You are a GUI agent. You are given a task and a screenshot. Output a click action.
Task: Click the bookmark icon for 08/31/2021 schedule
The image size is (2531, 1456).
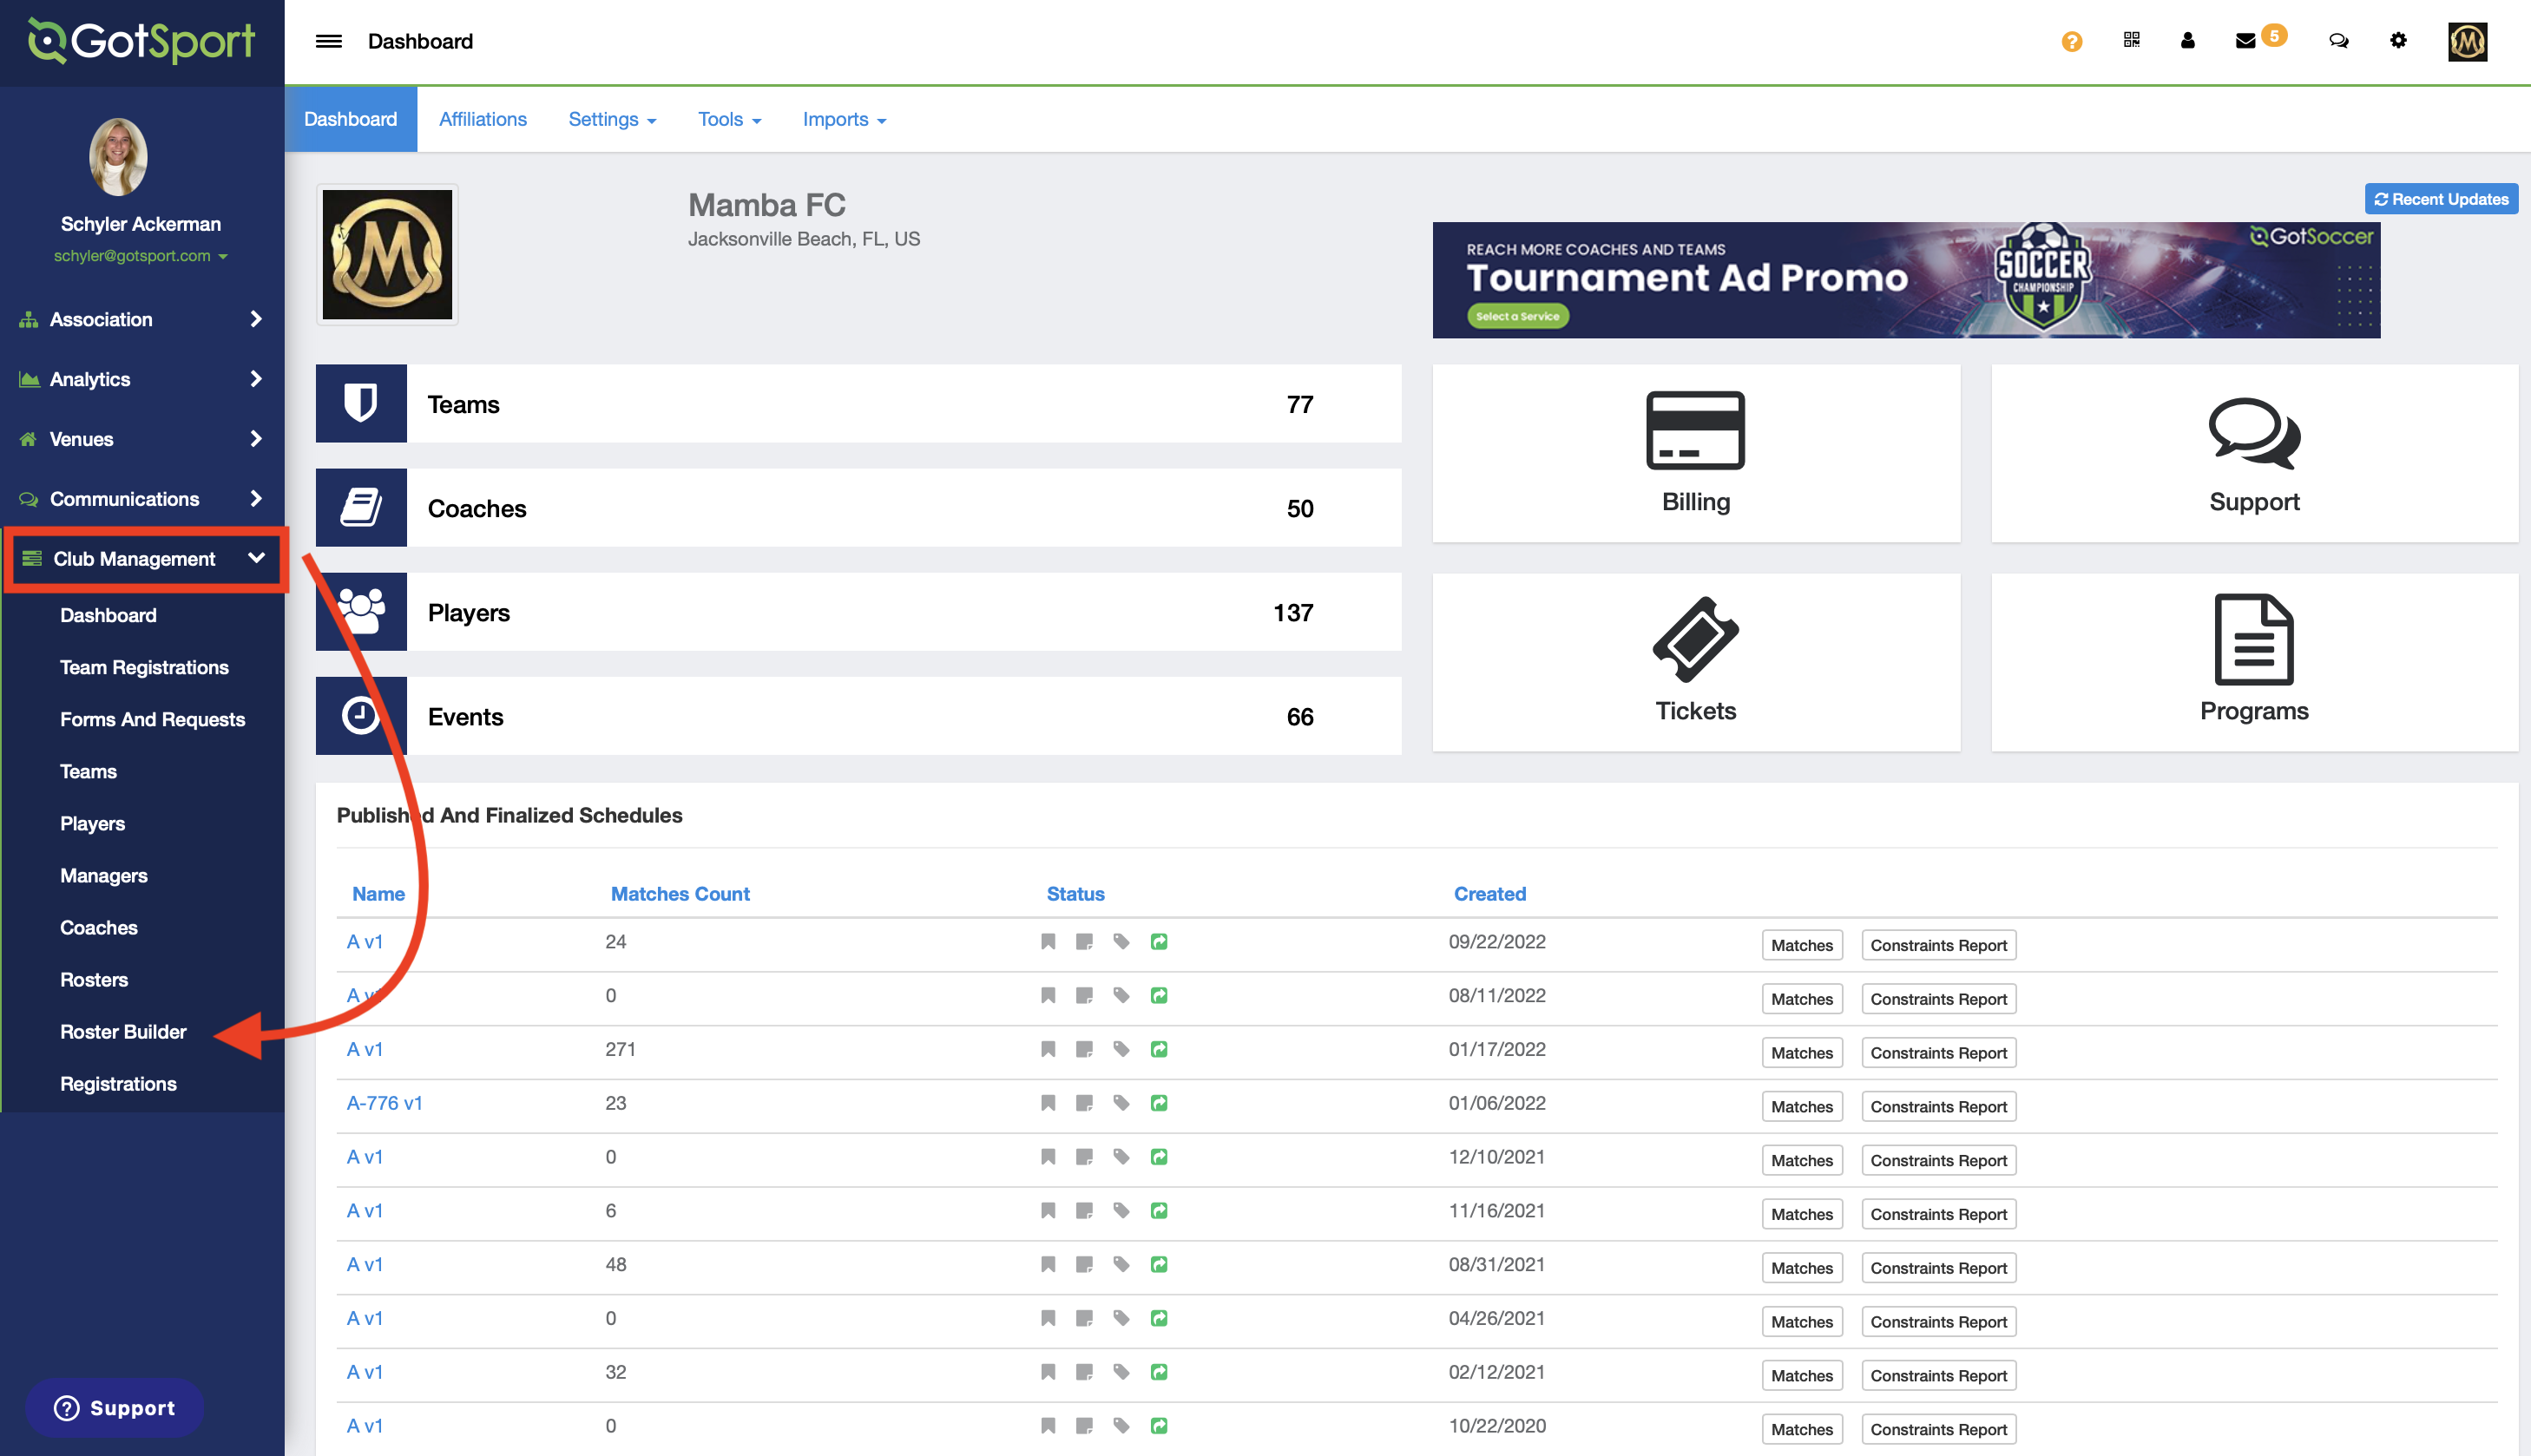point(1047,1264)
